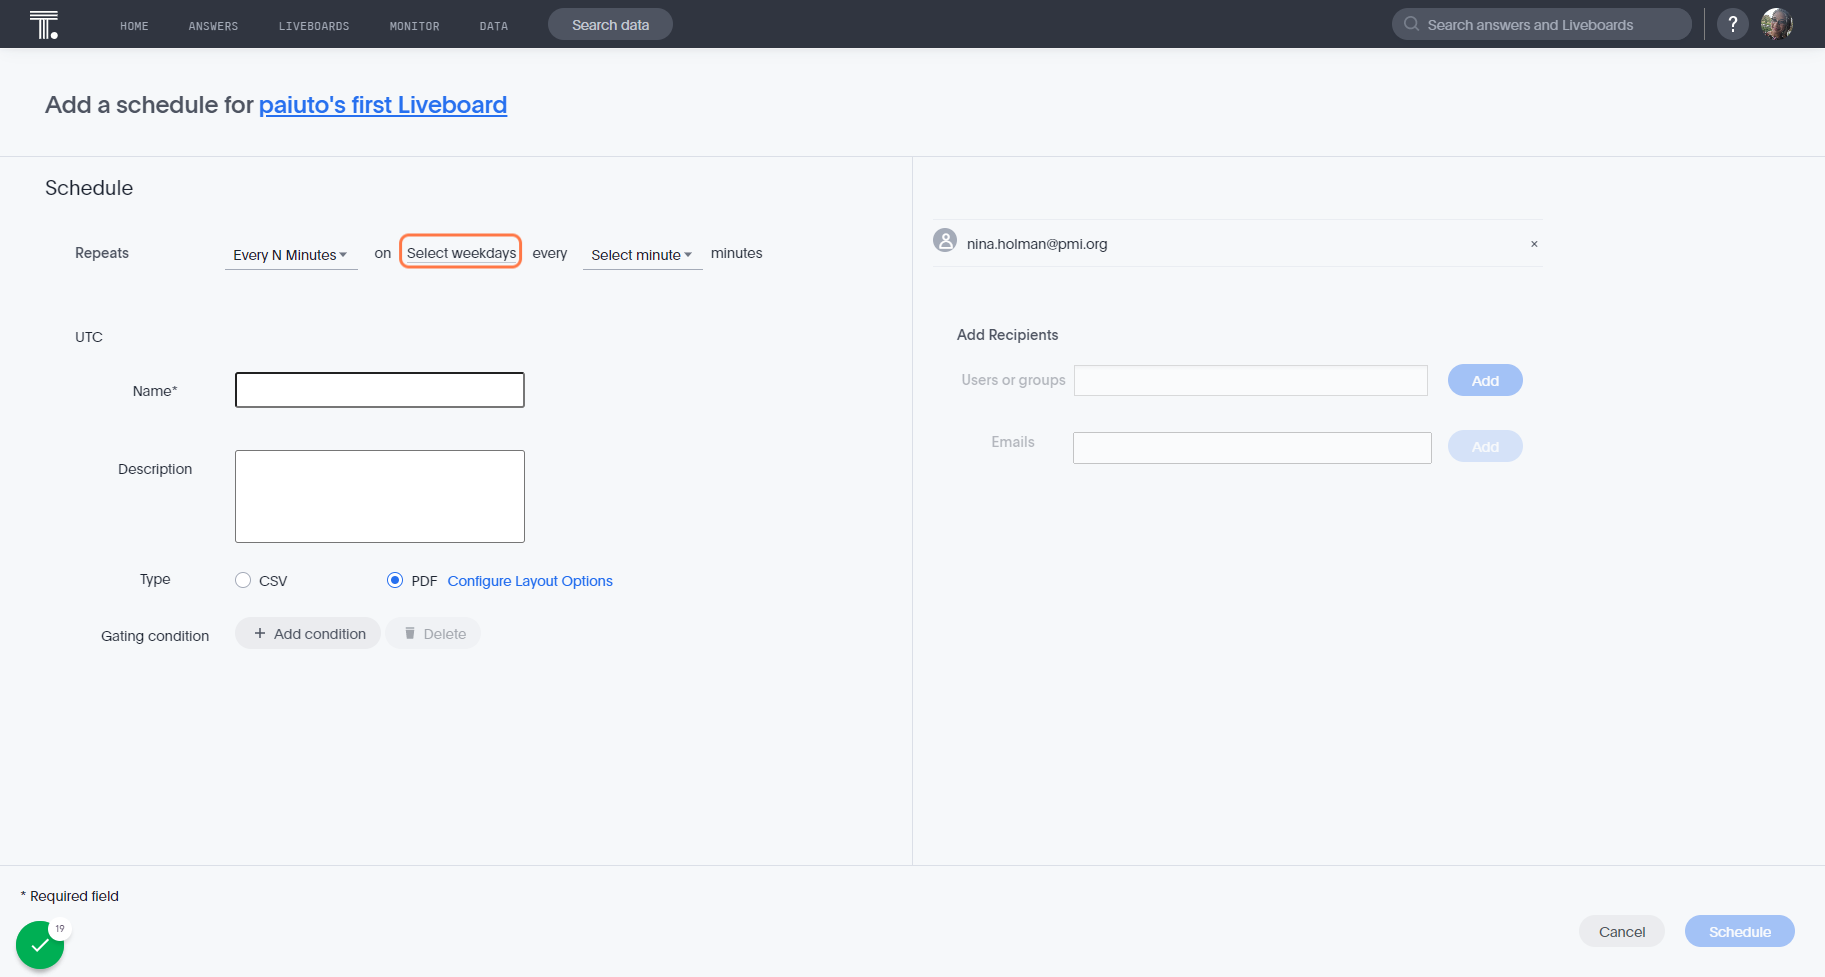Click Add condition button

pyautogui.click(x=308, y=633)
